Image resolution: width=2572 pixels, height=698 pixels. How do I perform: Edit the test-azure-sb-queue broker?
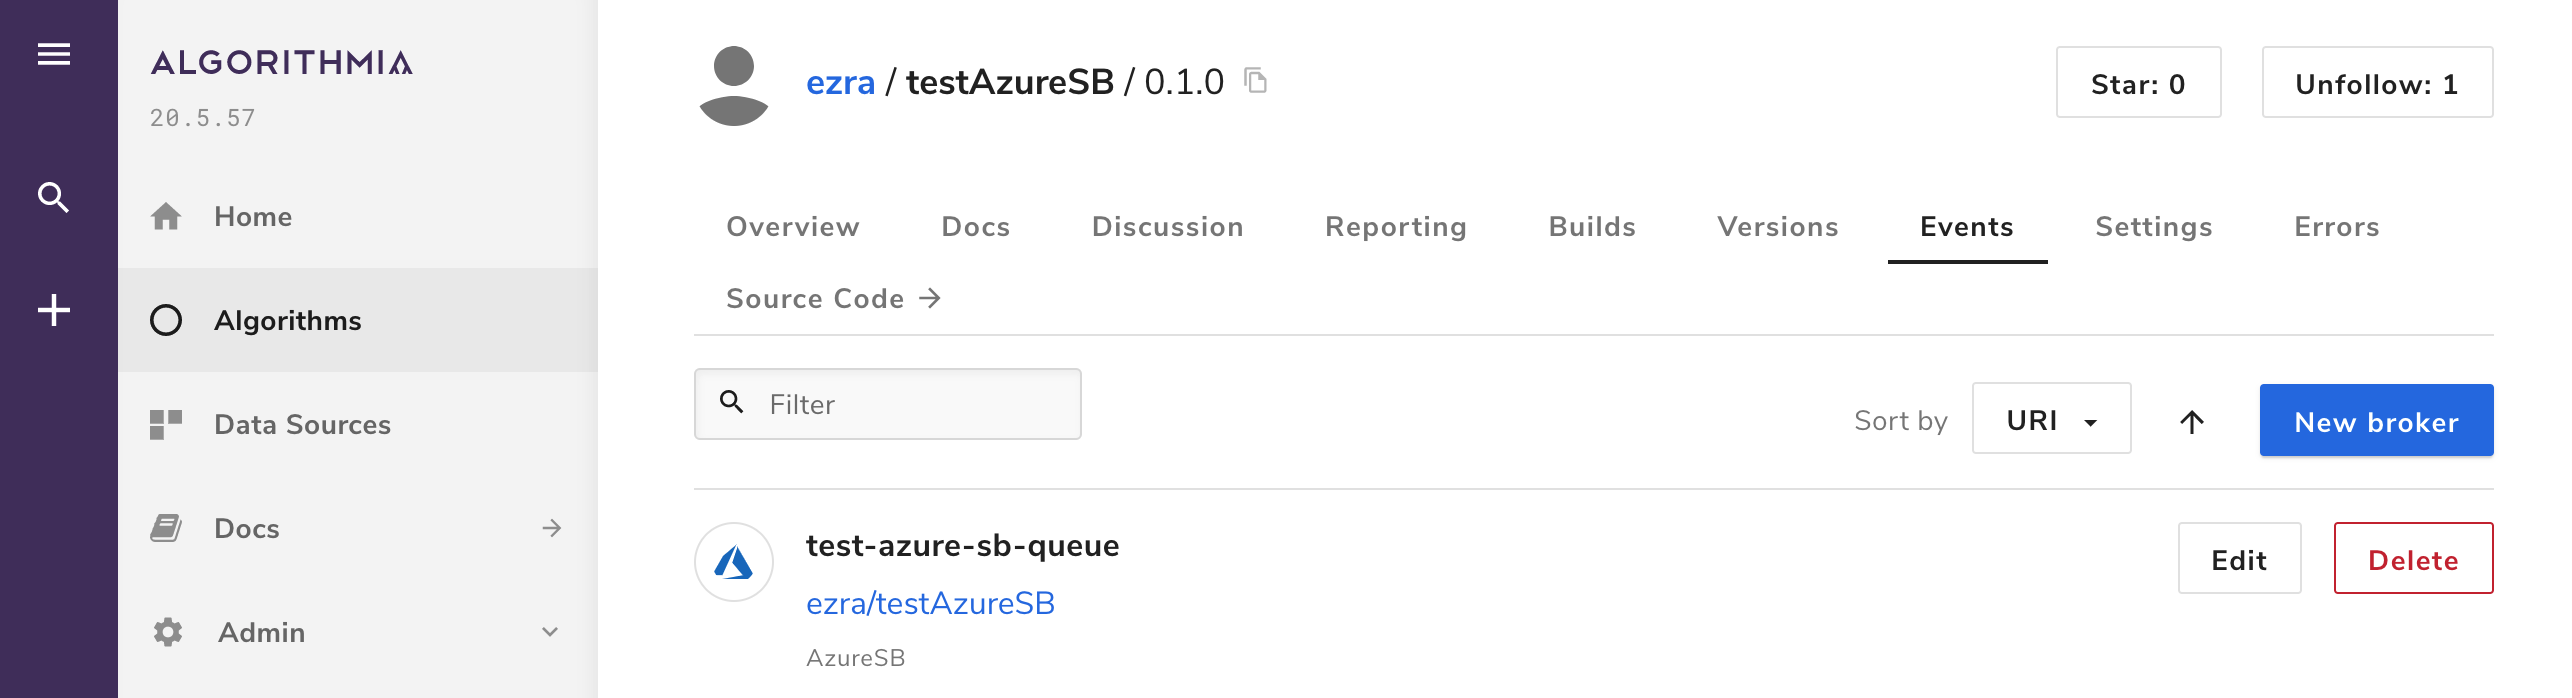tap(2240, 558)
